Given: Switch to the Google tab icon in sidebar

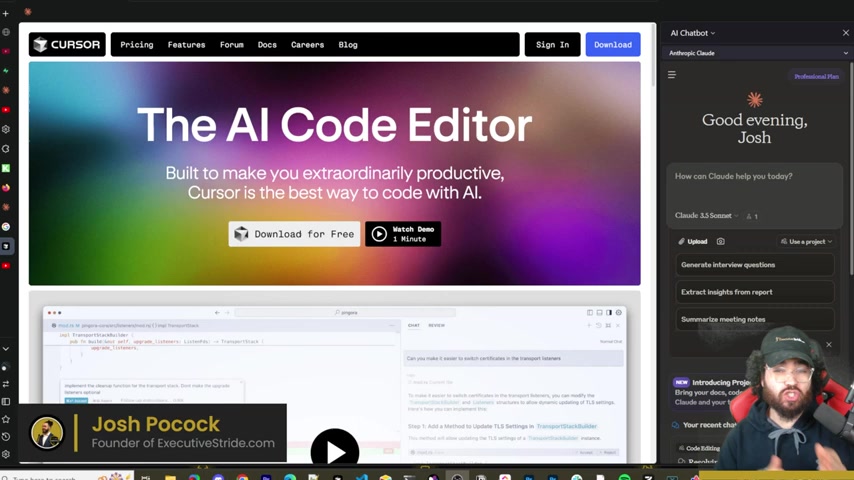Looking at the screenshot, I should 6,227.
